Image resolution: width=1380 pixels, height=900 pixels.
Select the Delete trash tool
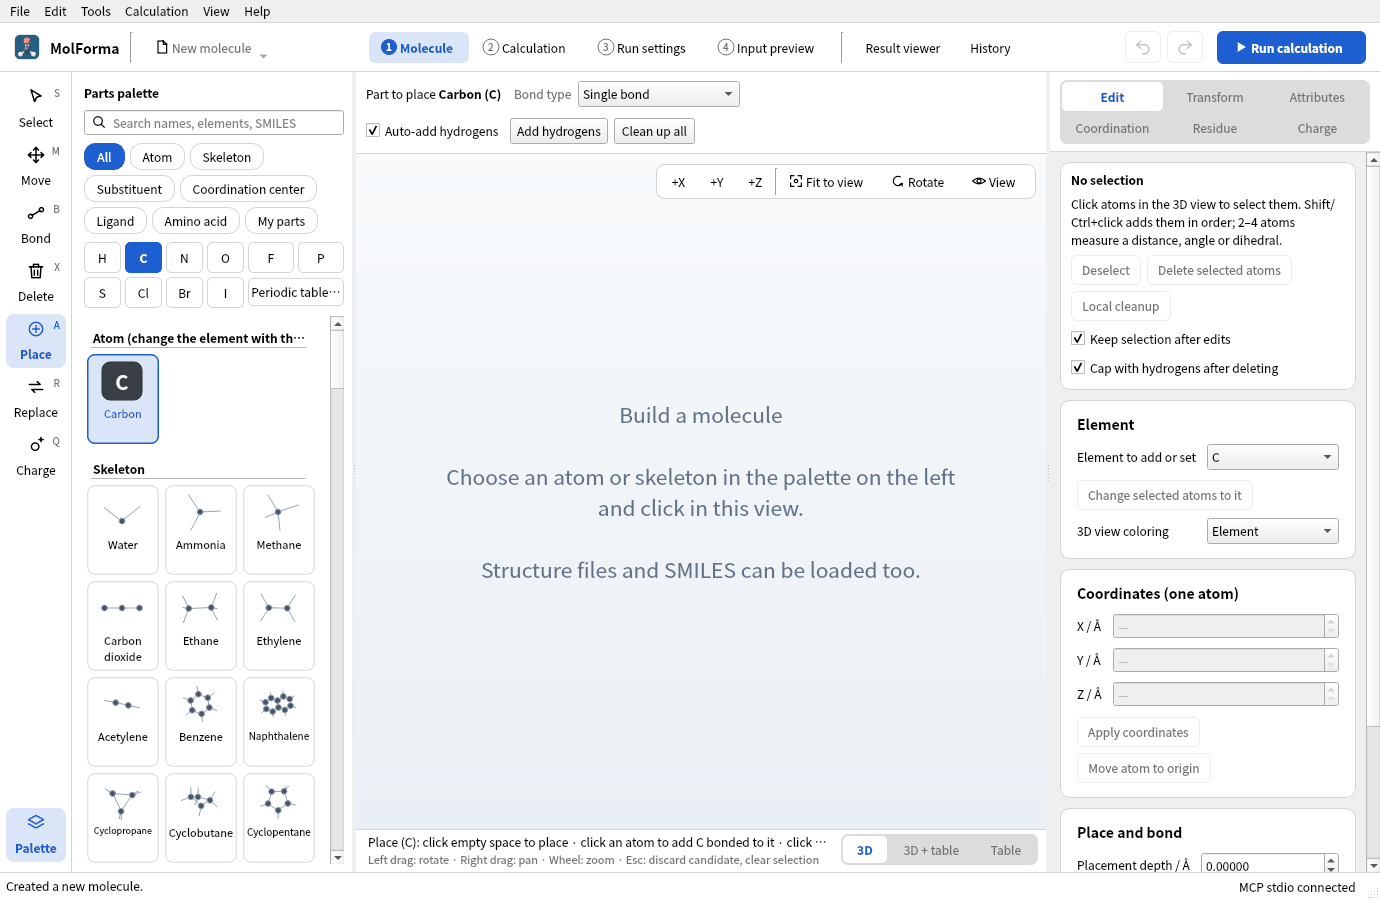coord(36,282)
